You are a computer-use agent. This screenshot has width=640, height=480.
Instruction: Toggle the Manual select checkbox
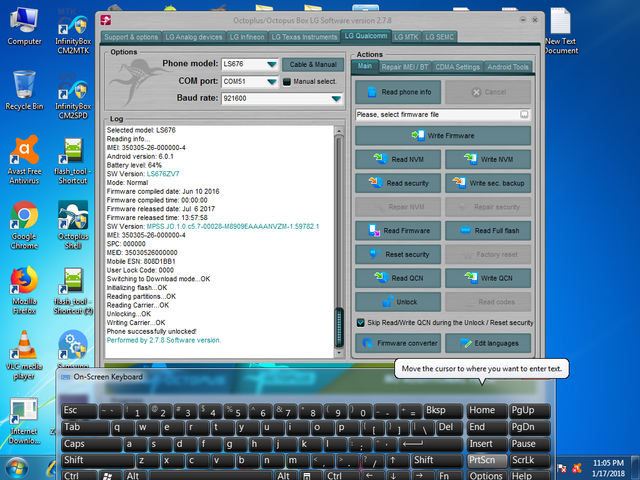[287, 82]
